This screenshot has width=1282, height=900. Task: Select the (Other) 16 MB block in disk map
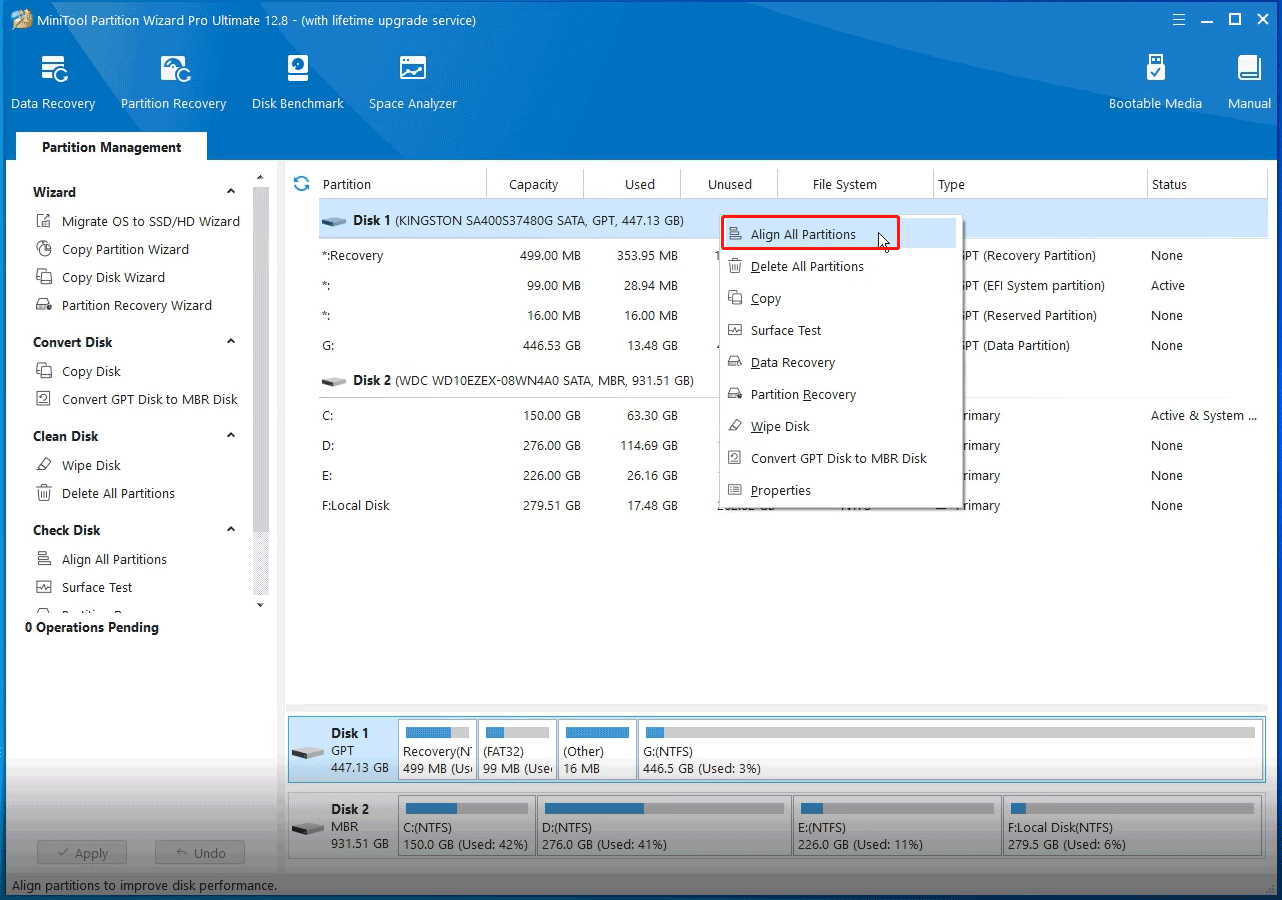tap(597, 750)
